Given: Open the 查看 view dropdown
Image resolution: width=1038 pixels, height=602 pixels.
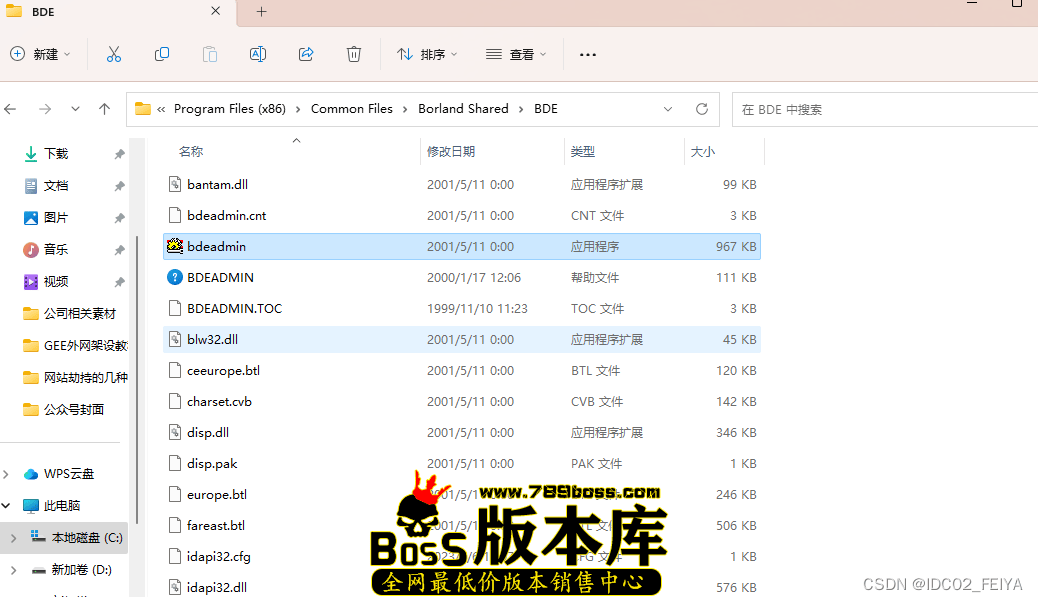Looking at the screenshot, I should [x=516, y=54].
